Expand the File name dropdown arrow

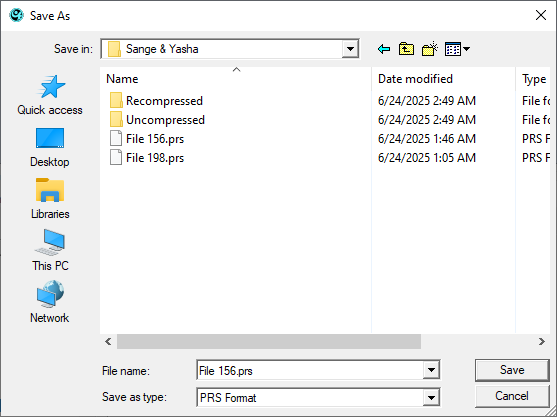pos(431,370)
